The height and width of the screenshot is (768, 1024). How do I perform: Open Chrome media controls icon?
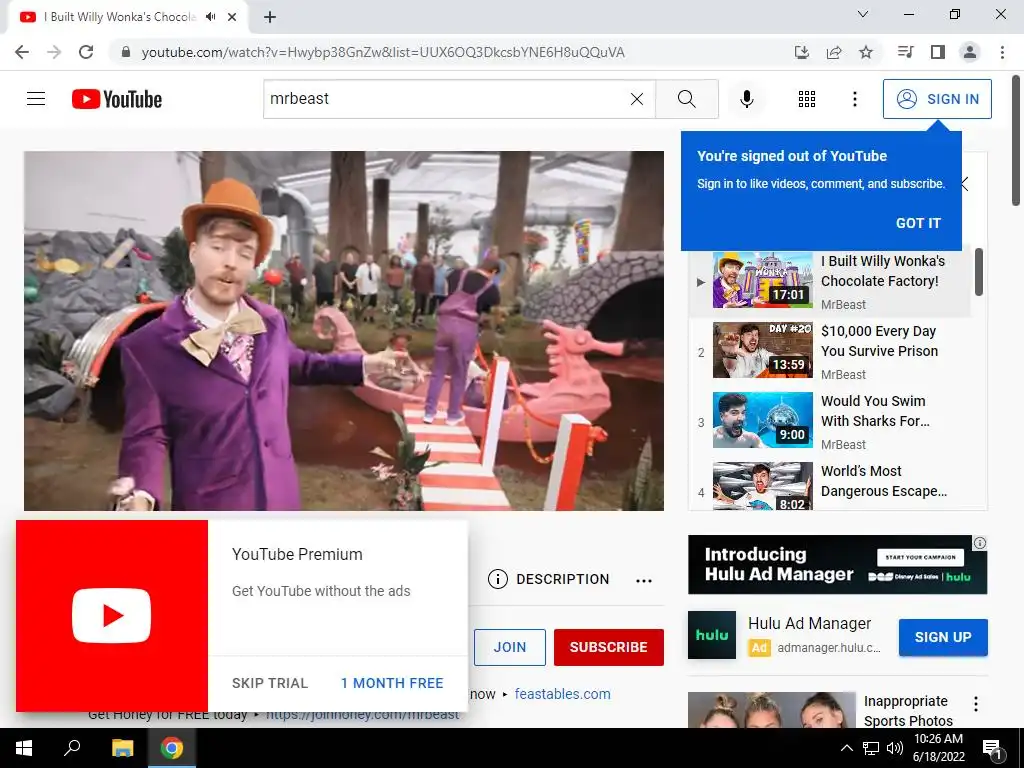[x=905, y=52]
